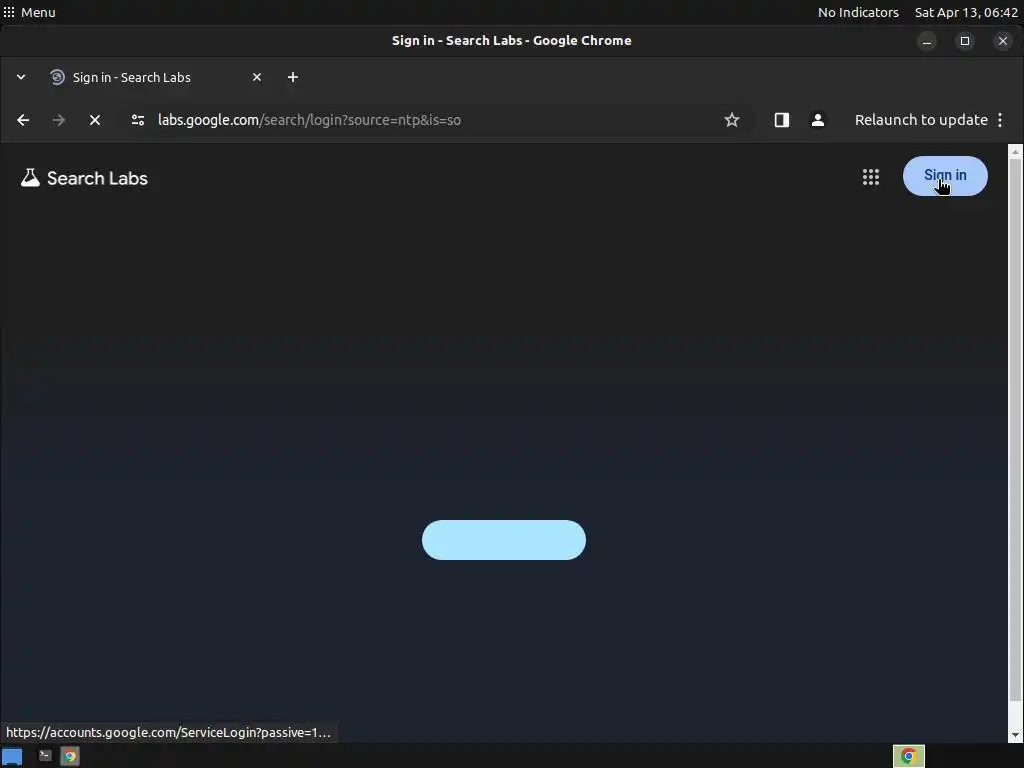
Task: Bookmark this tab with the star
Action: (x=732, y=120)
